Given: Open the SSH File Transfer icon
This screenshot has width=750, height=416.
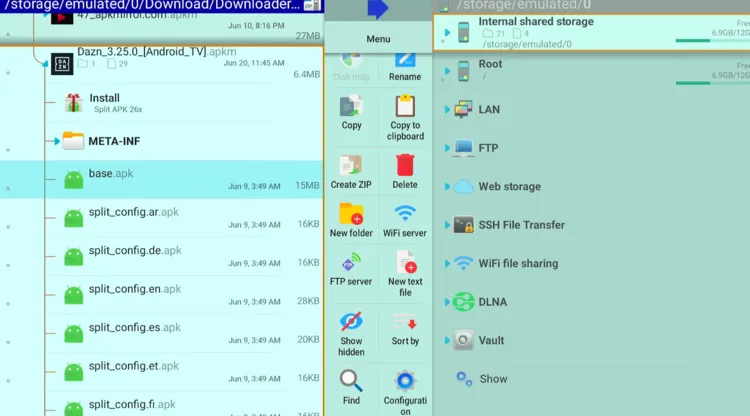Looking at the screenshot, I should pos(463,225).
